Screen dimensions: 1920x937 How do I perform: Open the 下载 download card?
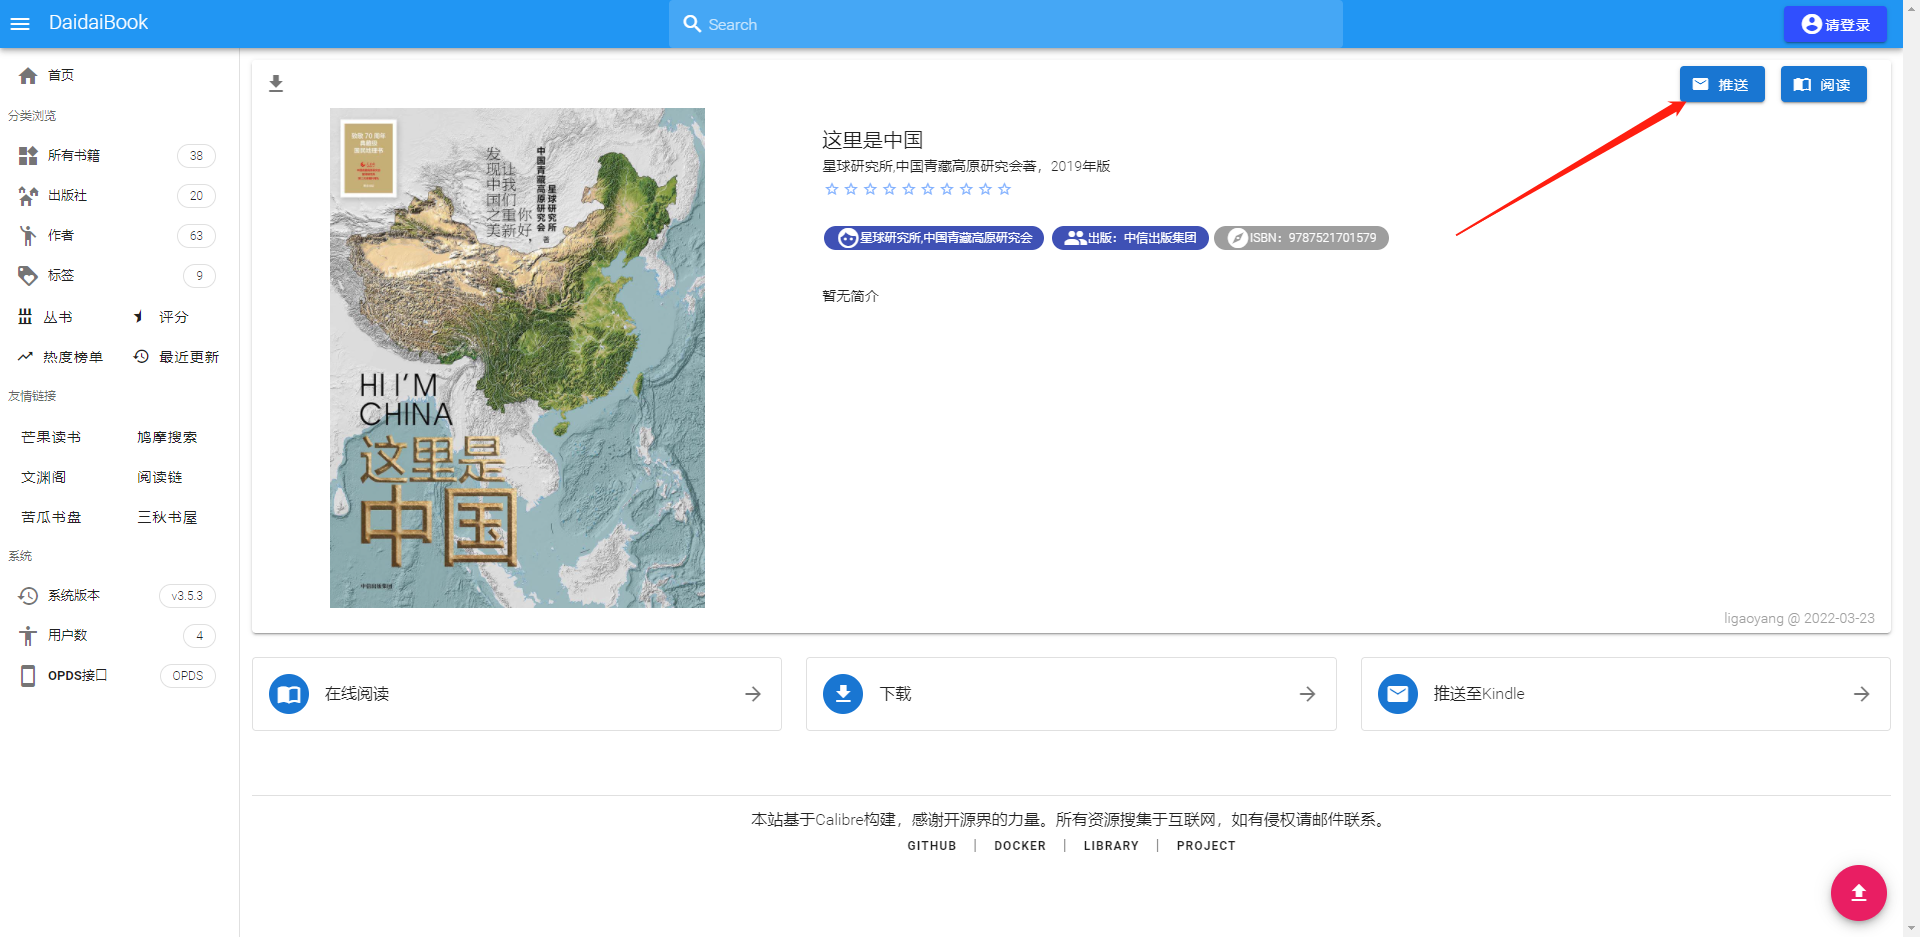click(1071, 694)
